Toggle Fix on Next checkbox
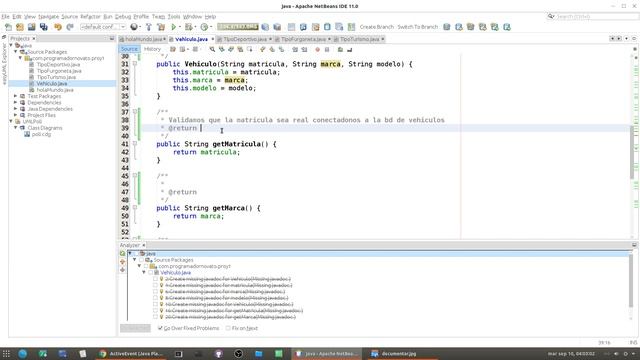Image resolution: width=640 pixels, height=360 pixels. click(228, 328)
